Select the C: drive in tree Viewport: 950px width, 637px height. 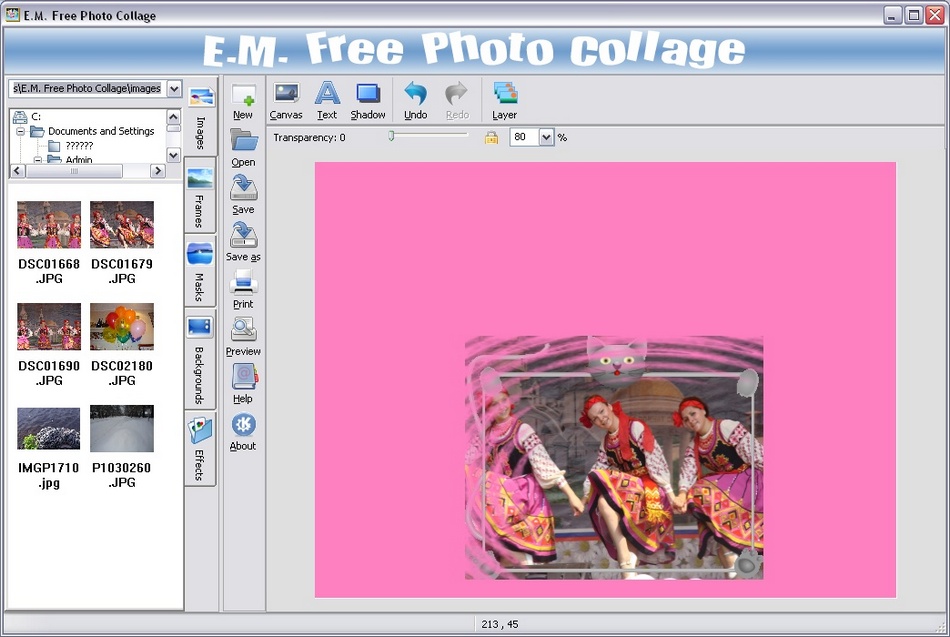(27, 116)
